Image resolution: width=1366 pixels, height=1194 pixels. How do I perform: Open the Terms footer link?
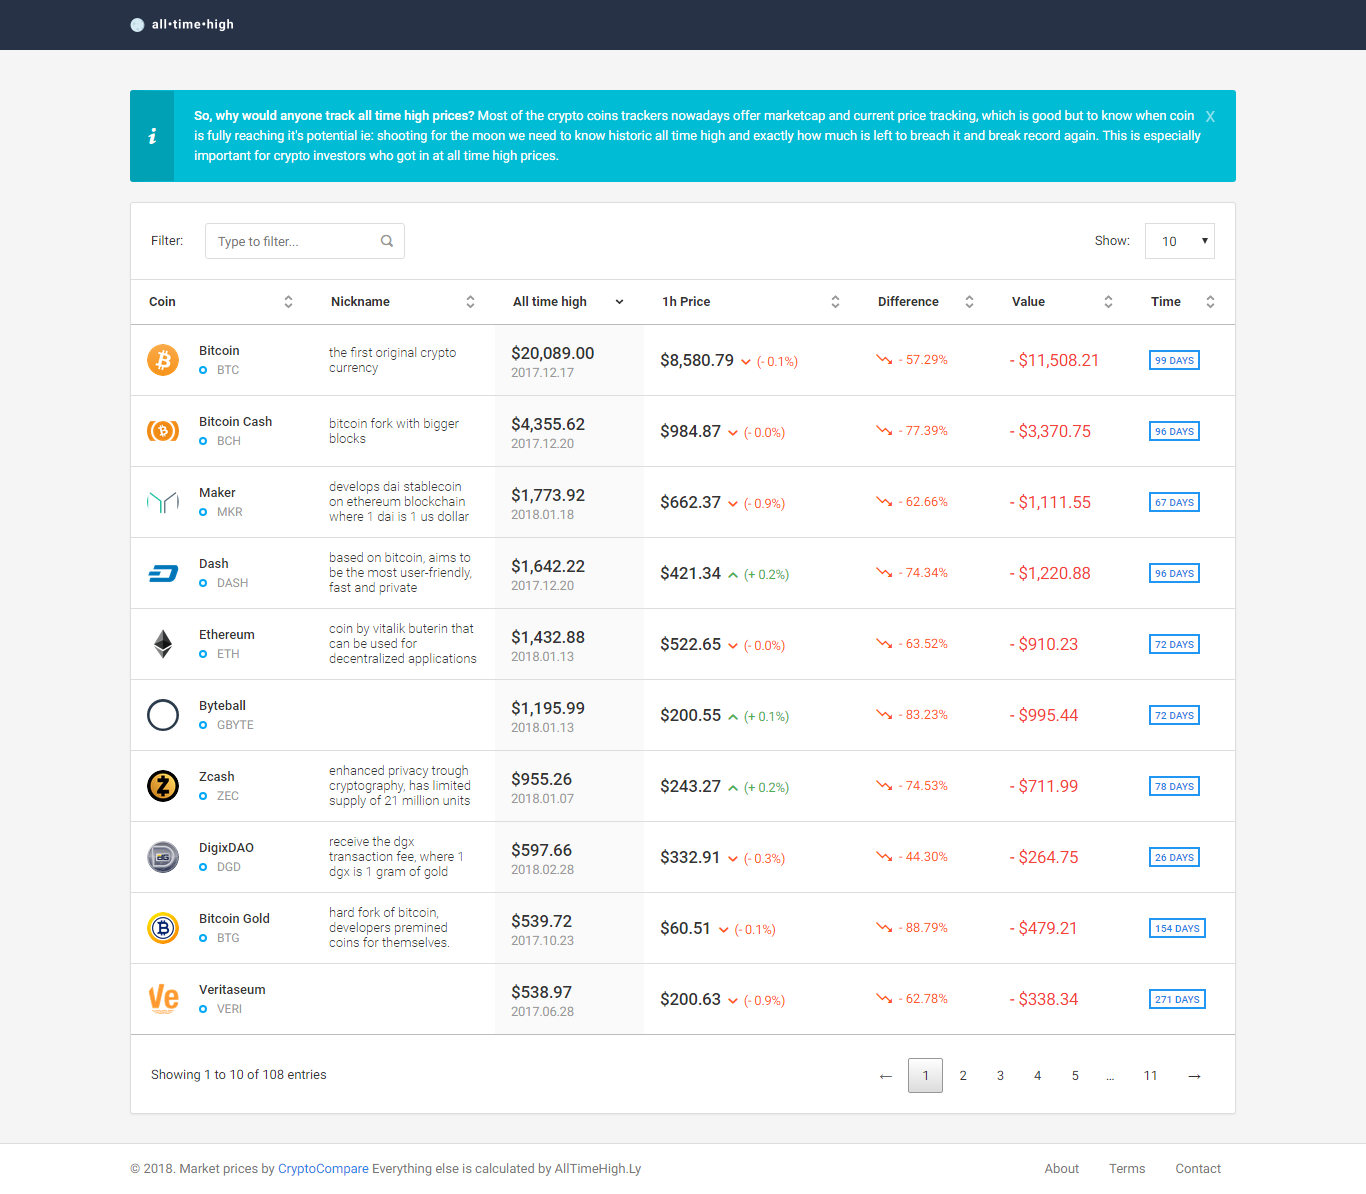(x=1127, y=1169)
